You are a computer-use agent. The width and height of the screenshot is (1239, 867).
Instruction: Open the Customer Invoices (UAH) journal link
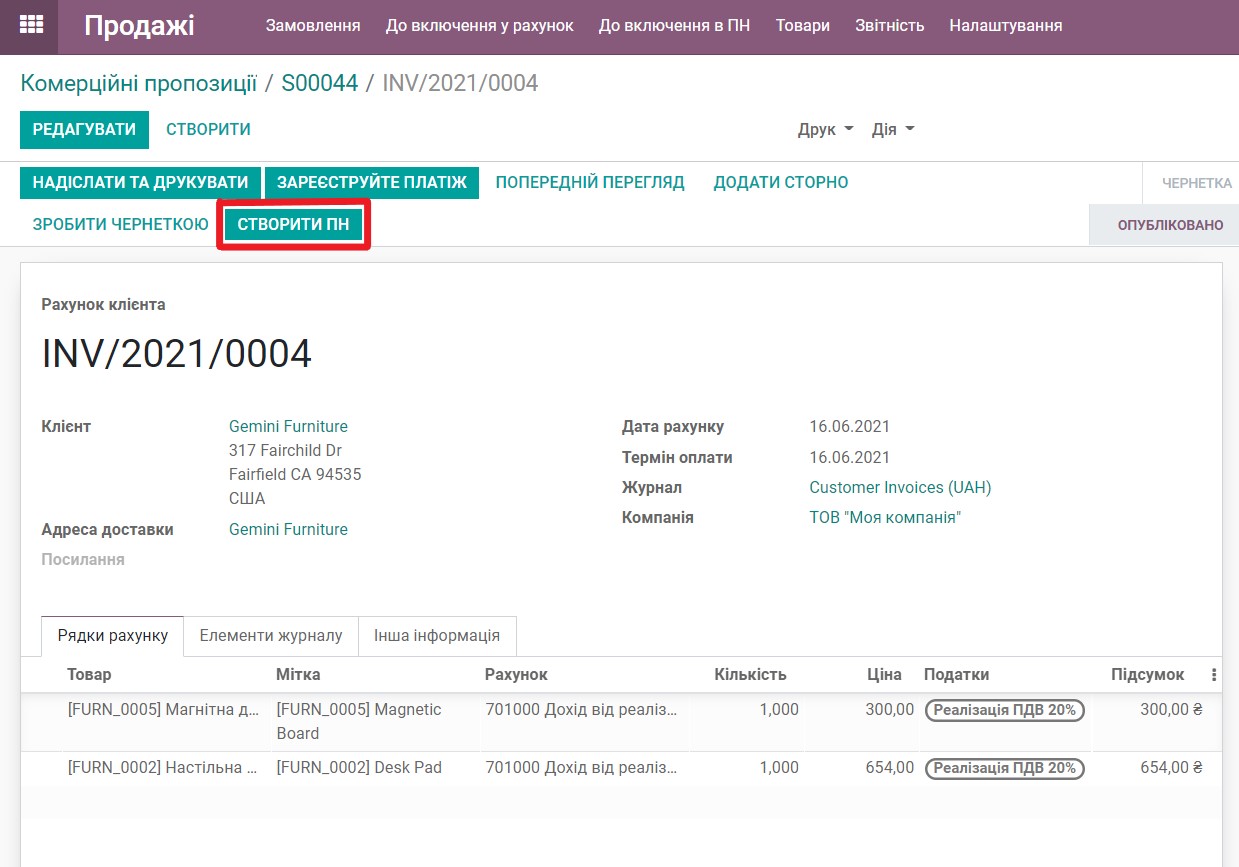click(x=899, y=487)
